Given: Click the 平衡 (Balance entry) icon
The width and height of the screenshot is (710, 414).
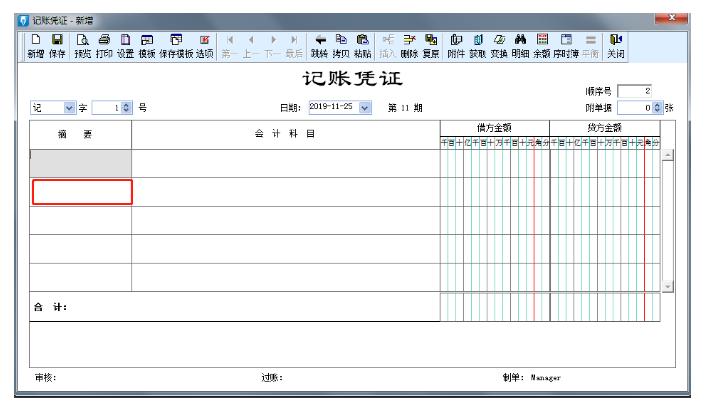Looking at the screenshot, I should (590, 46).
